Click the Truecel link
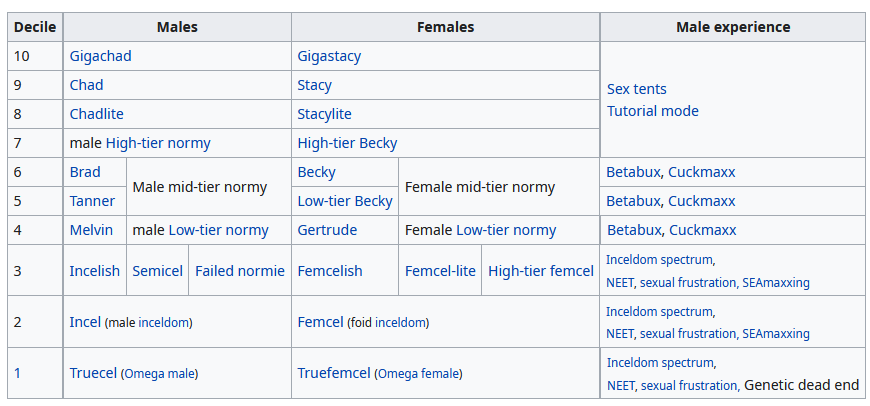This screenshot has width=870, height=406. (93, 373)
